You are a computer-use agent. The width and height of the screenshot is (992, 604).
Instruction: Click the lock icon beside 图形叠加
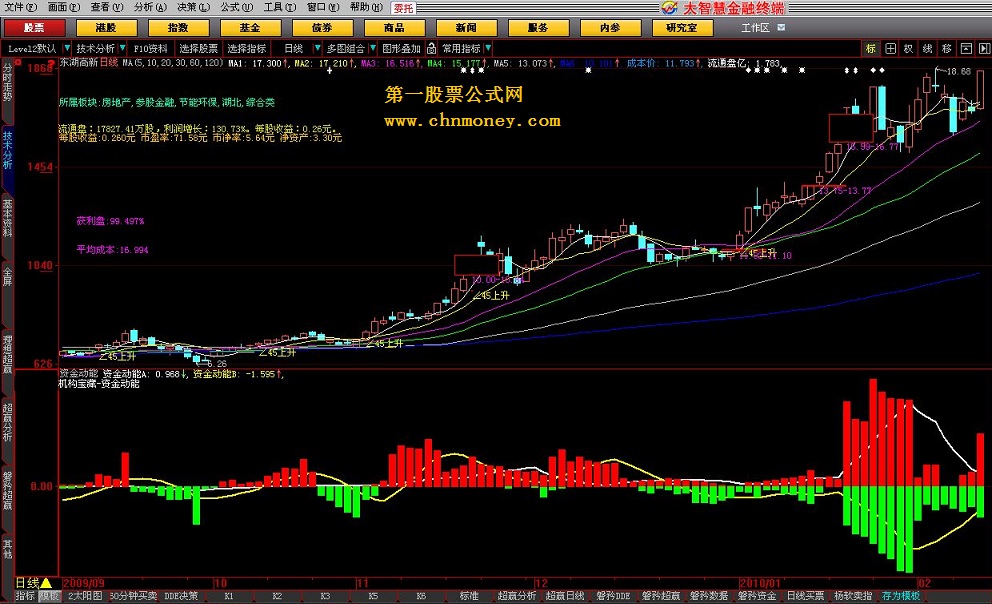click(431, 48)
